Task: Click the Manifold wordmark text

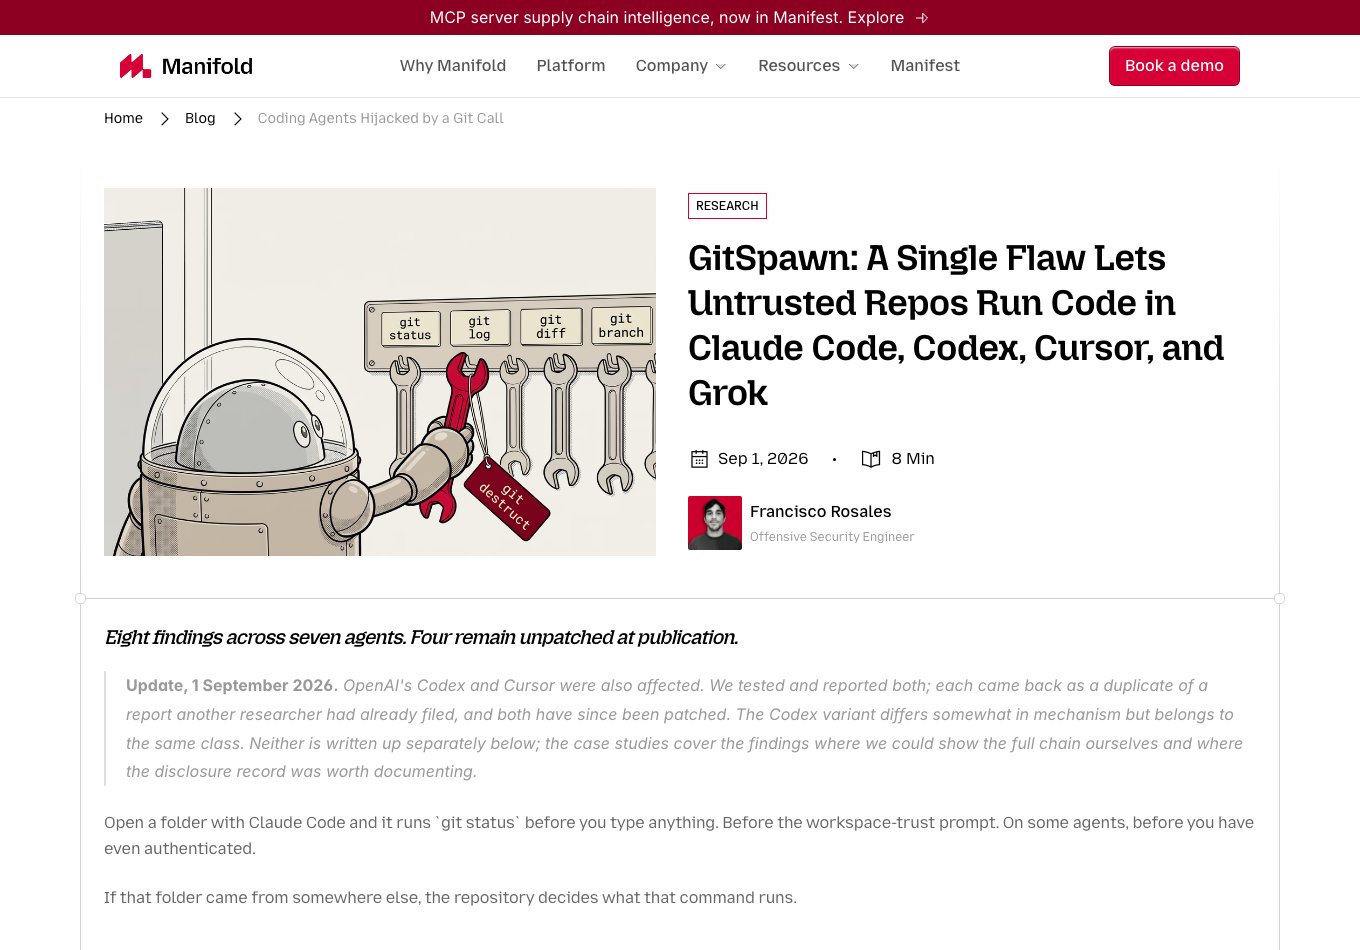Action: pos(207,66)
